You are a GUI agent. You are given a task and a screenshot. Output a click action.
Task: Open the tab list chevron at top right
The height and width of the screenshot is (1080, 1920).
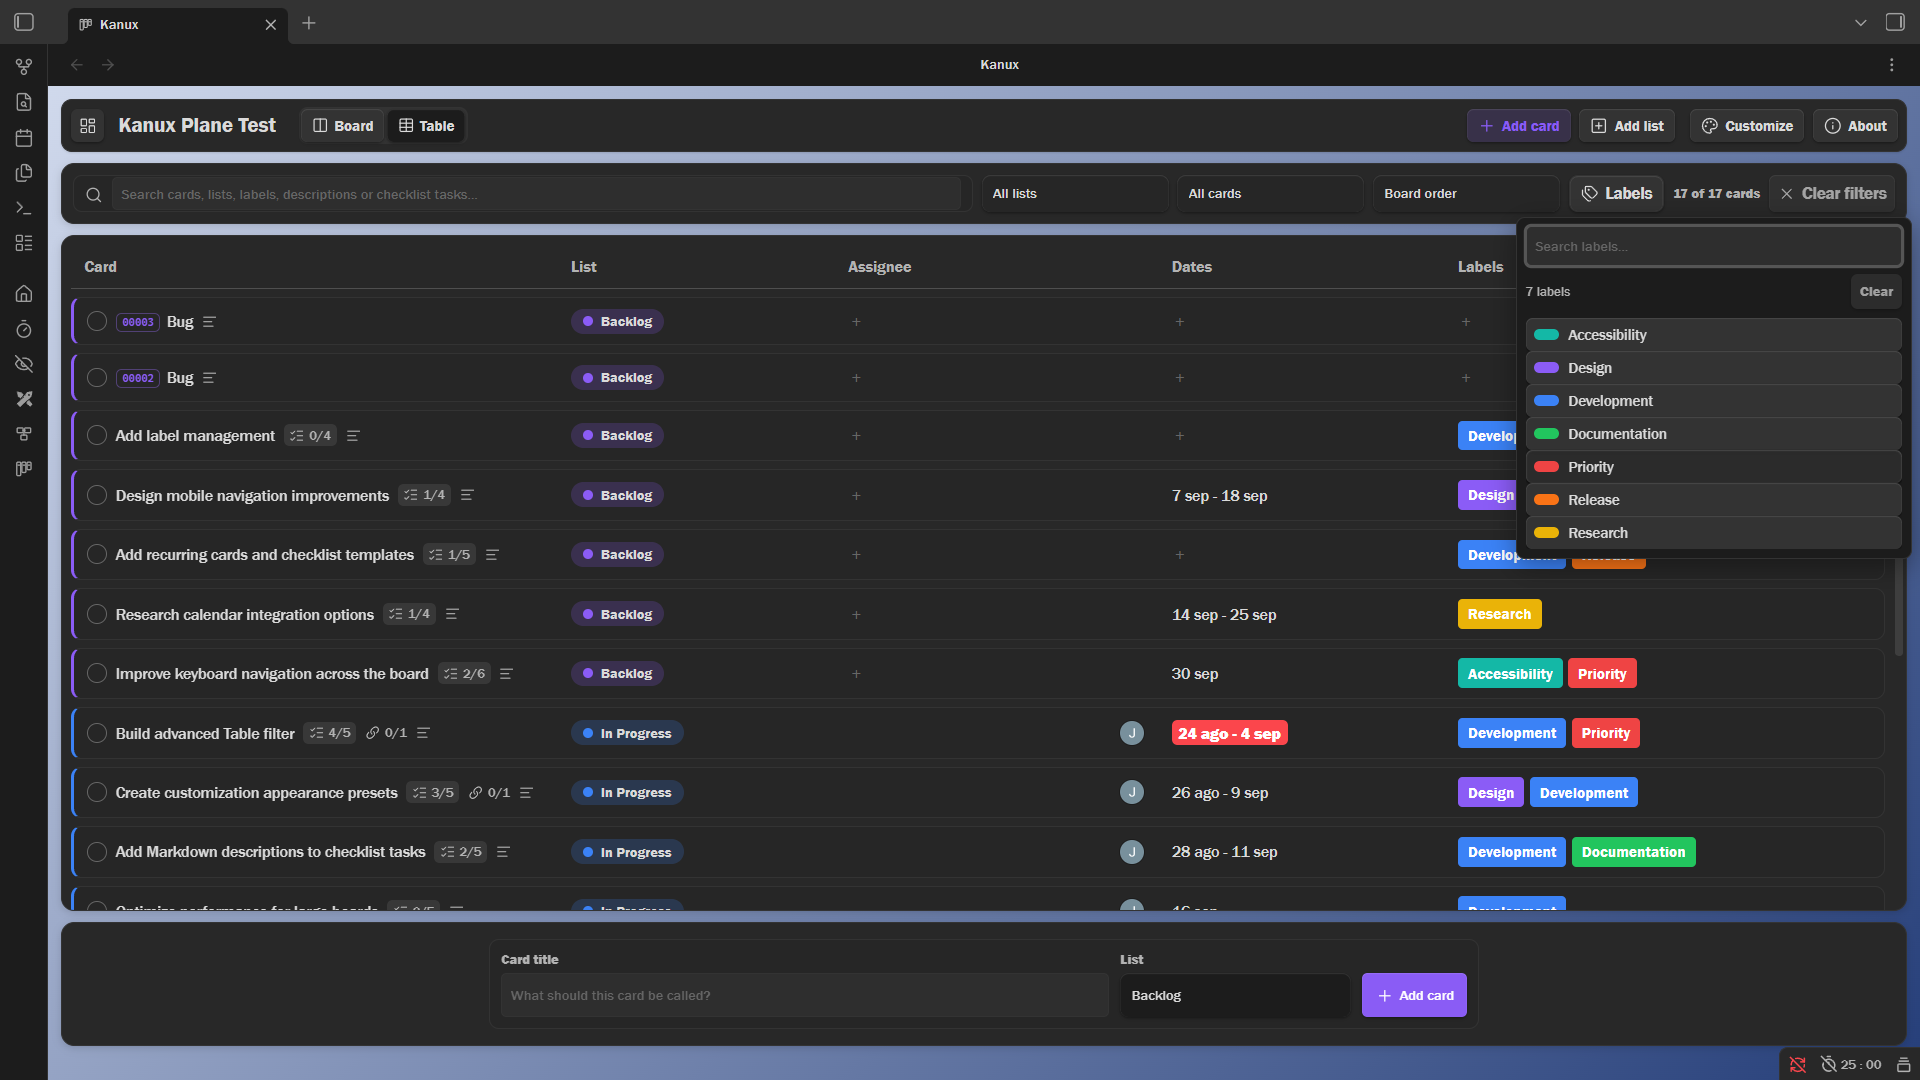[1861, 23]
